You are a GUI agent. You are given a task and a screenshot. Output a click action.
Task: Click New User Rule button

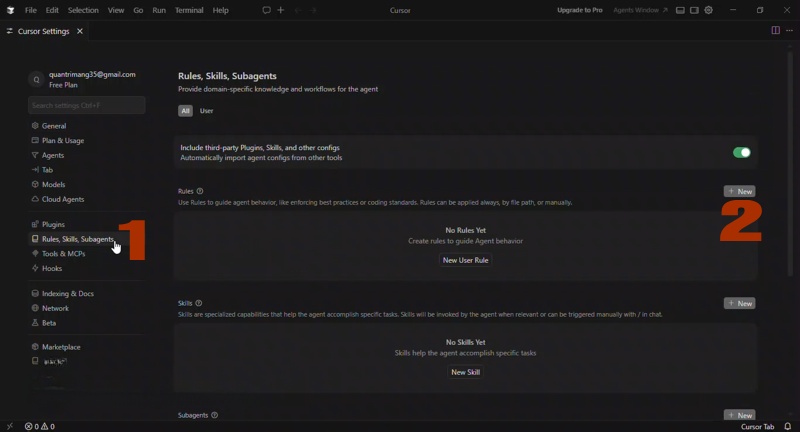[x=465, y=260]
